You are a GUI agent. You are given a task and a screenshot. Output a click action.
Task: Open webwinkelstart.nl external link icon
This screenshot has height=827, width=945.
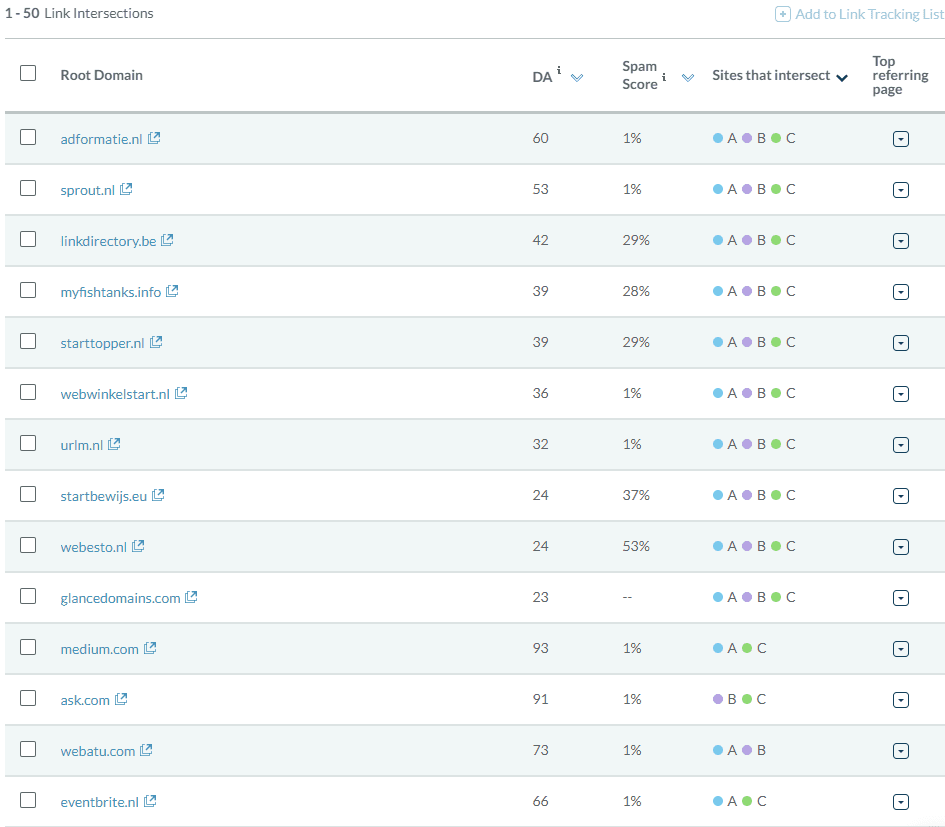point(181,393)
